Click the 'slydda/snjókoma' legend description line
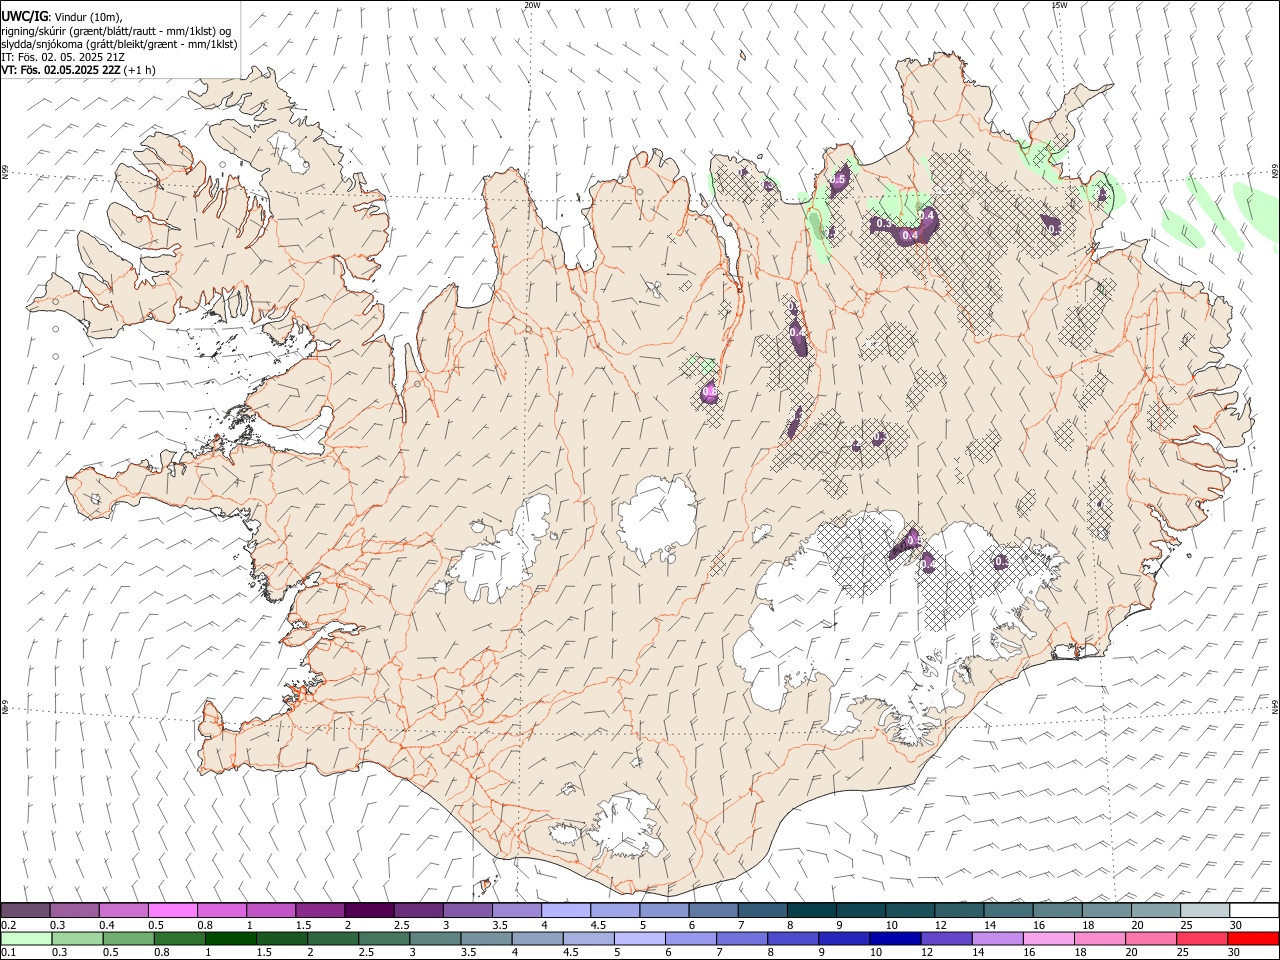Screen dimensions: 1280x960 coord(119,44)
